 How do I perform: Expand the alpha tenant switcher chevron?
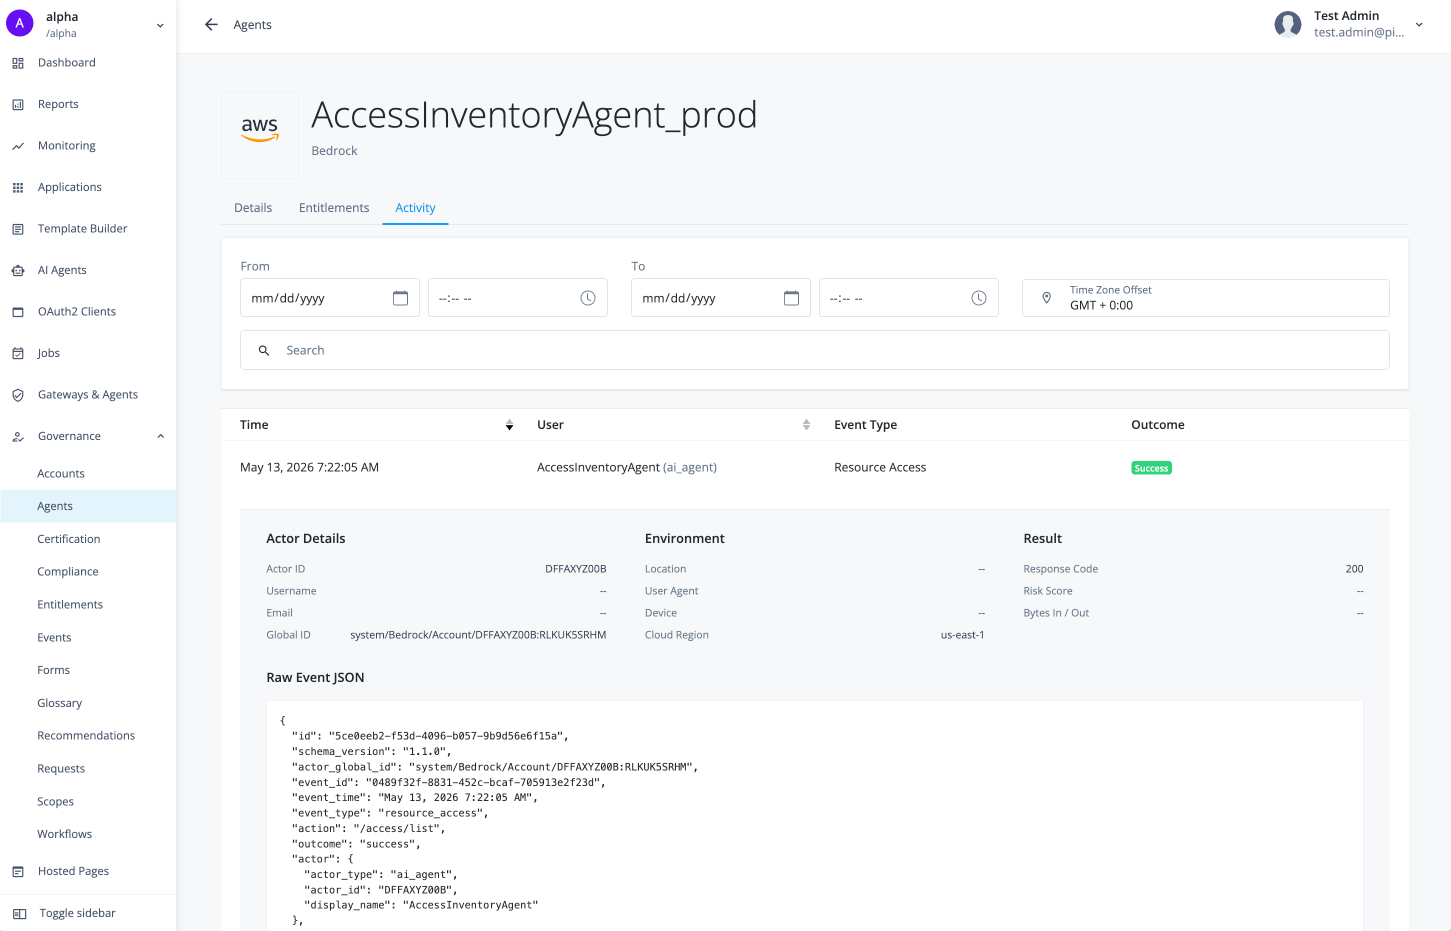pos(160,25)
